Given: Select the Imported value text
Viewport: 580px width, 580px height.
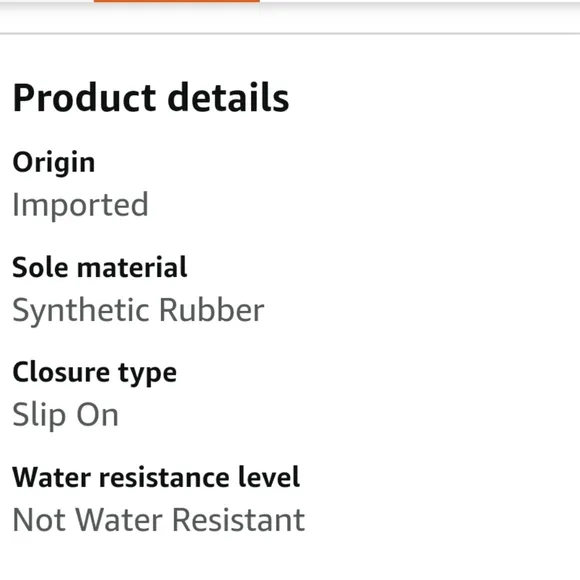Looking at the screenshot, I should tap(80, 205).
